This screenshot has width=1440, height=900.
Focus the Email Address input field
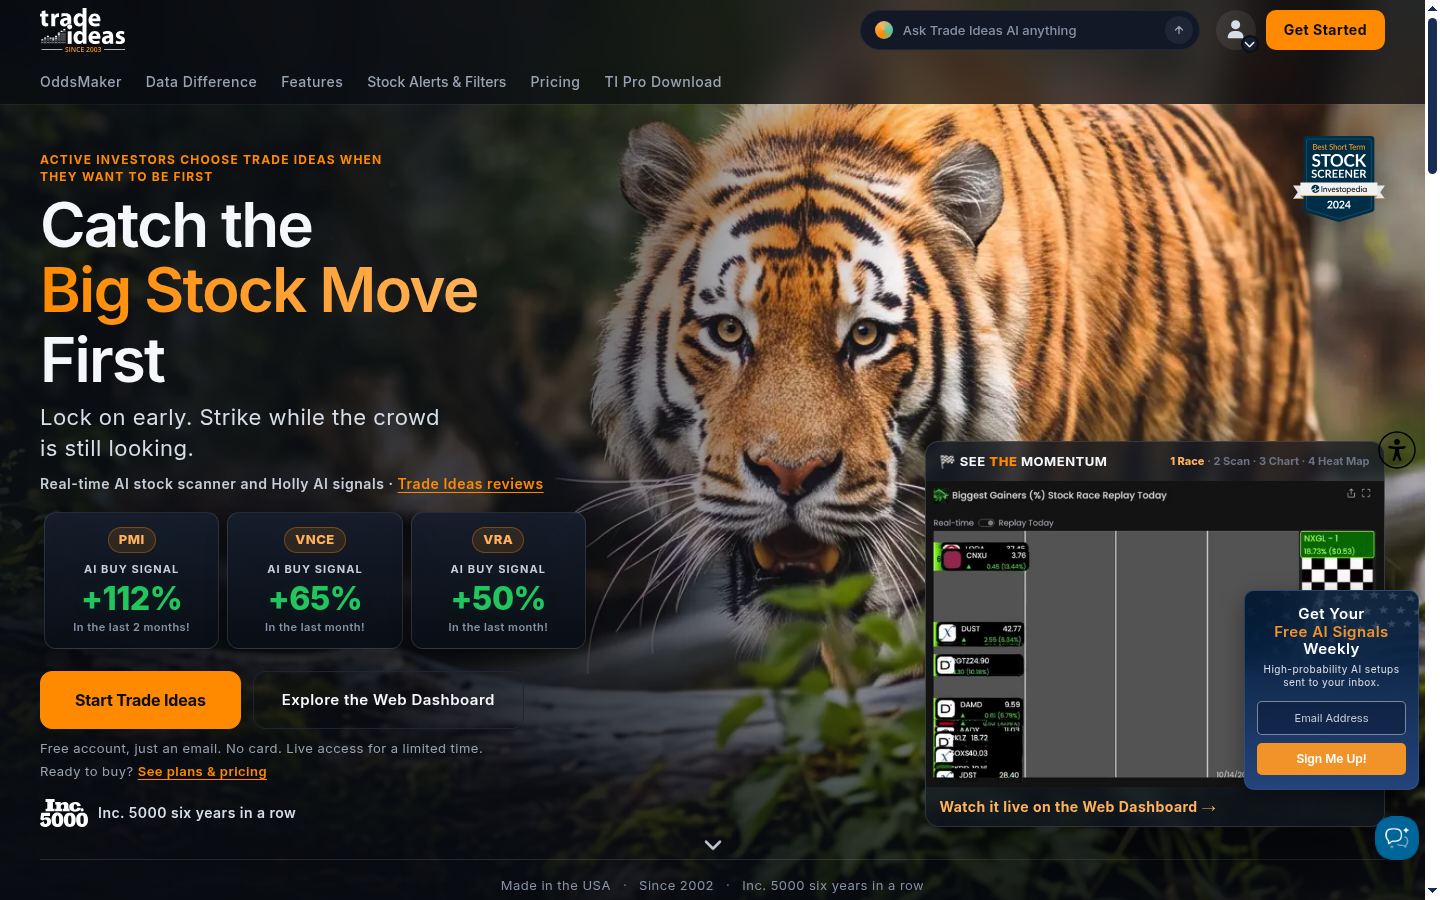pyautogui.click(x=1331, y=718)
